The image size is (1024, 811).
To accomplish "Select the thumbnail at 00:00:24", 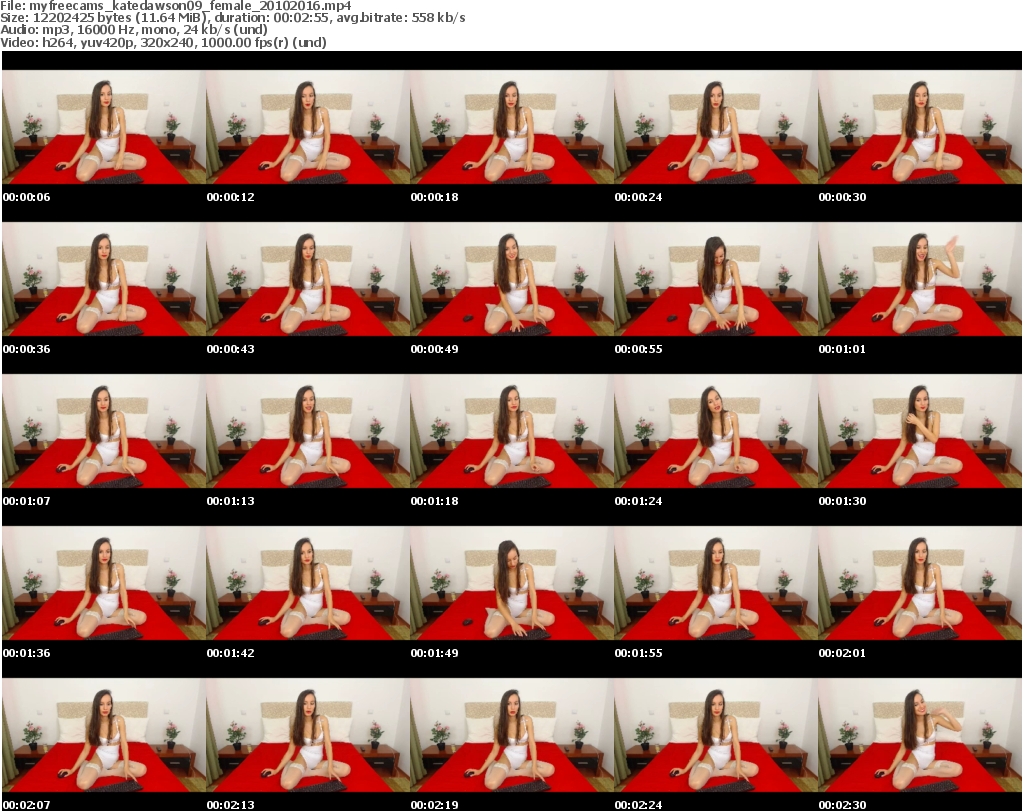I will click(716, 127).
